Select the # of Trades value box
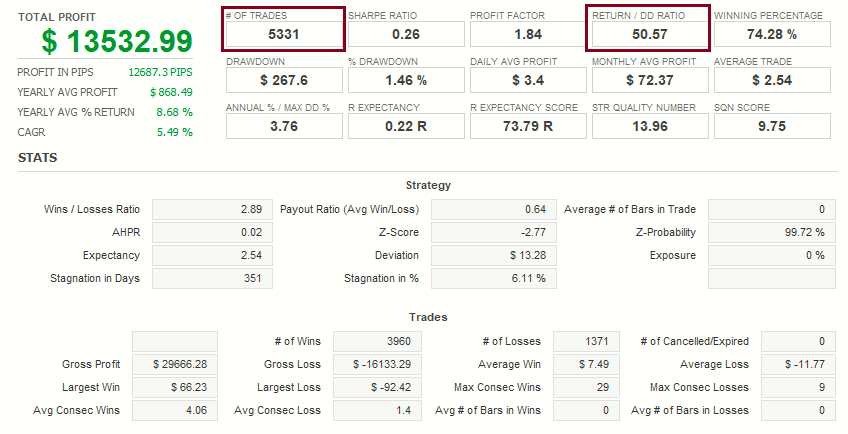This screenshot has width=848, height=434. tap(285, 34)
